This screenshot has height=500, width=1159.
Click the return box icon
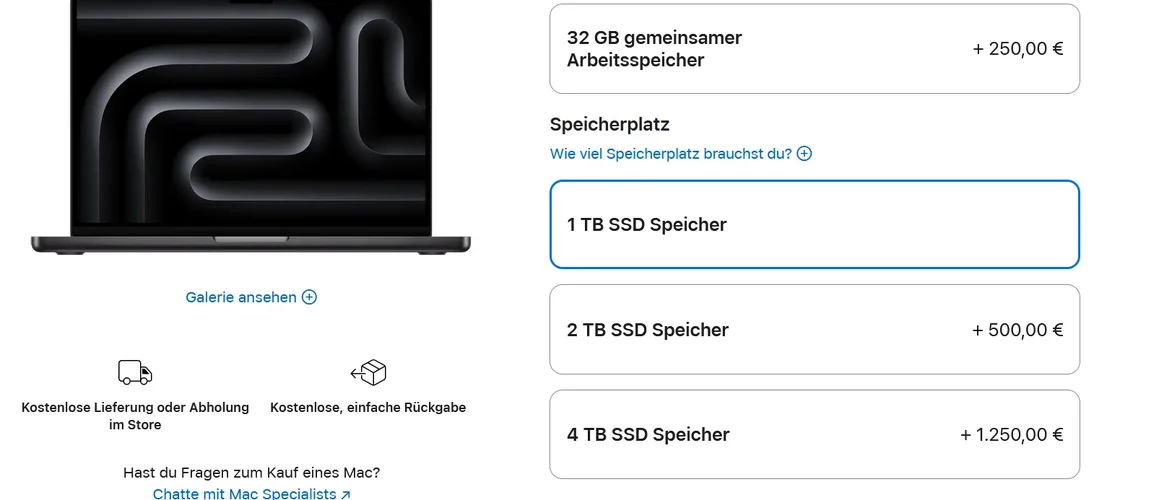point(368,373)
